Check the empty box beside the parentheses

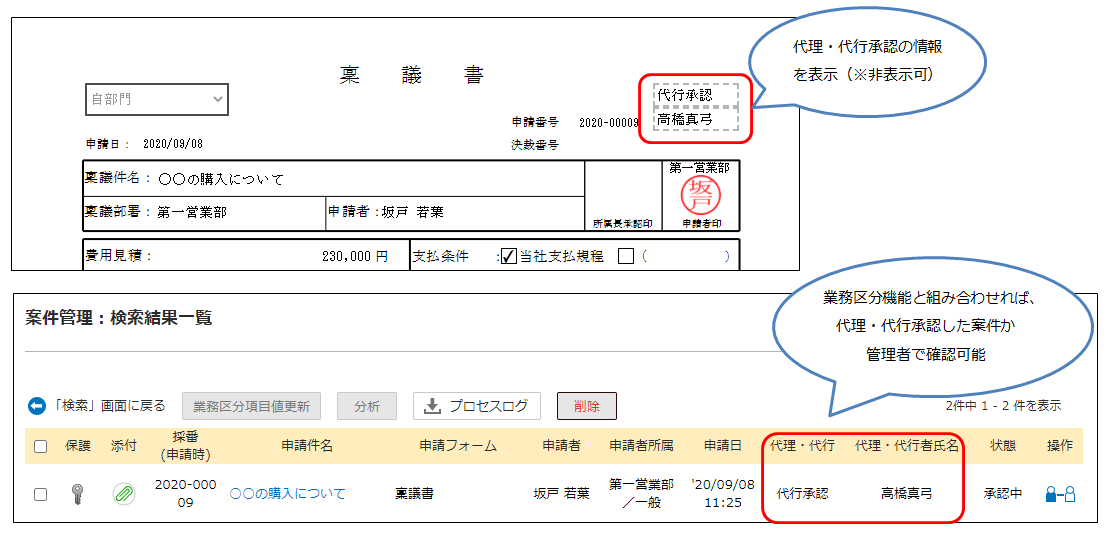(x=627, y=256)
